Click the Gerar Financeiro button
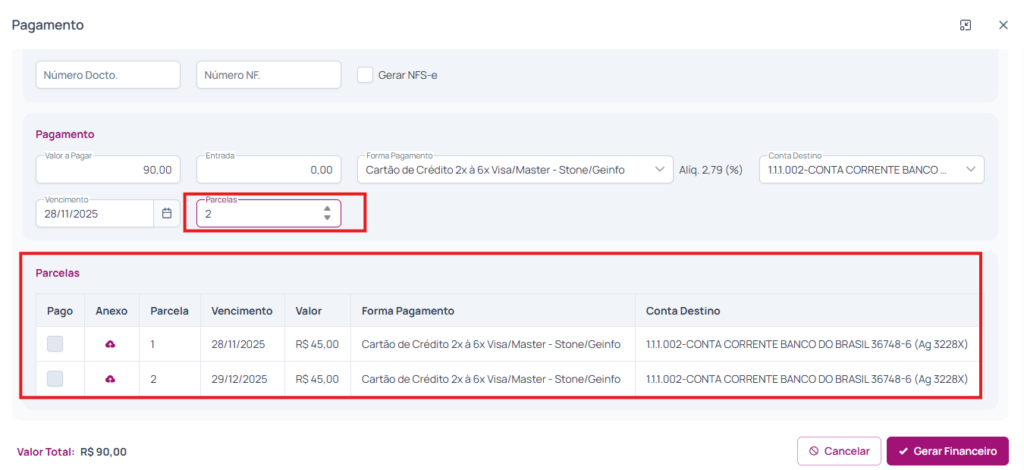The height and width of the screenshot is (470, 1024). point(947,451)
